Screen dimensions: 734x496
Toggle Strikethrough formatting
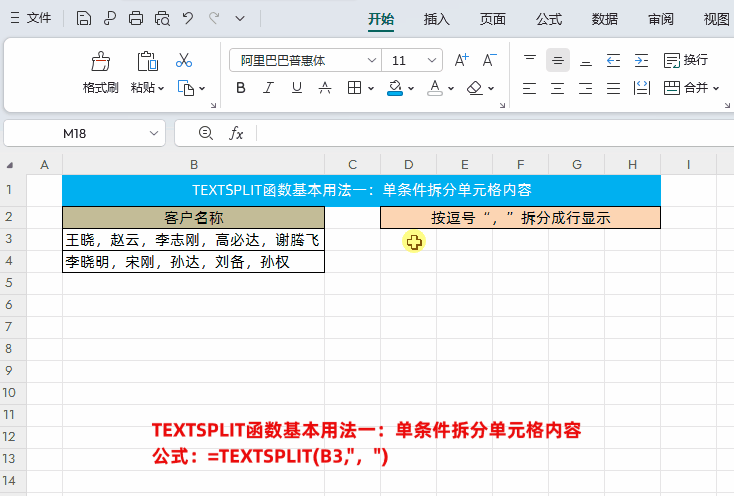point(325,88)
